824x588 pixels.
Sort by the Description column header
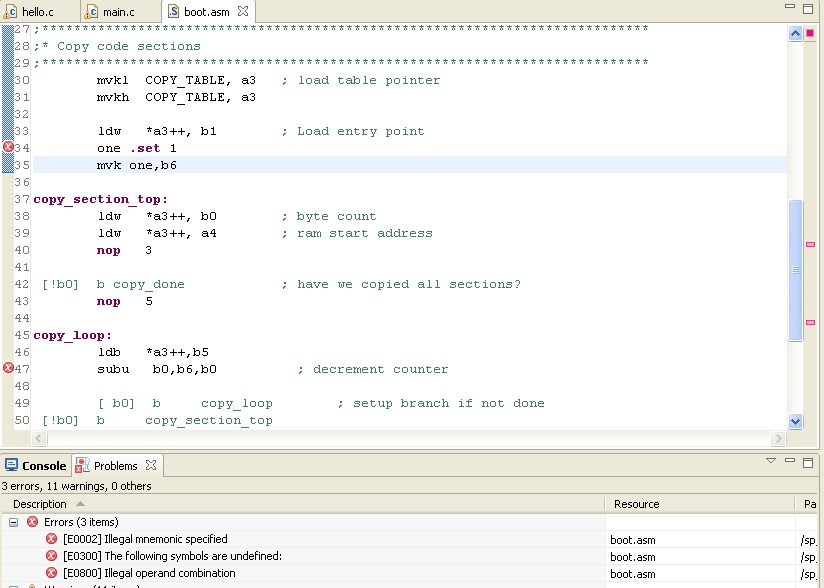tap(303, 504)
